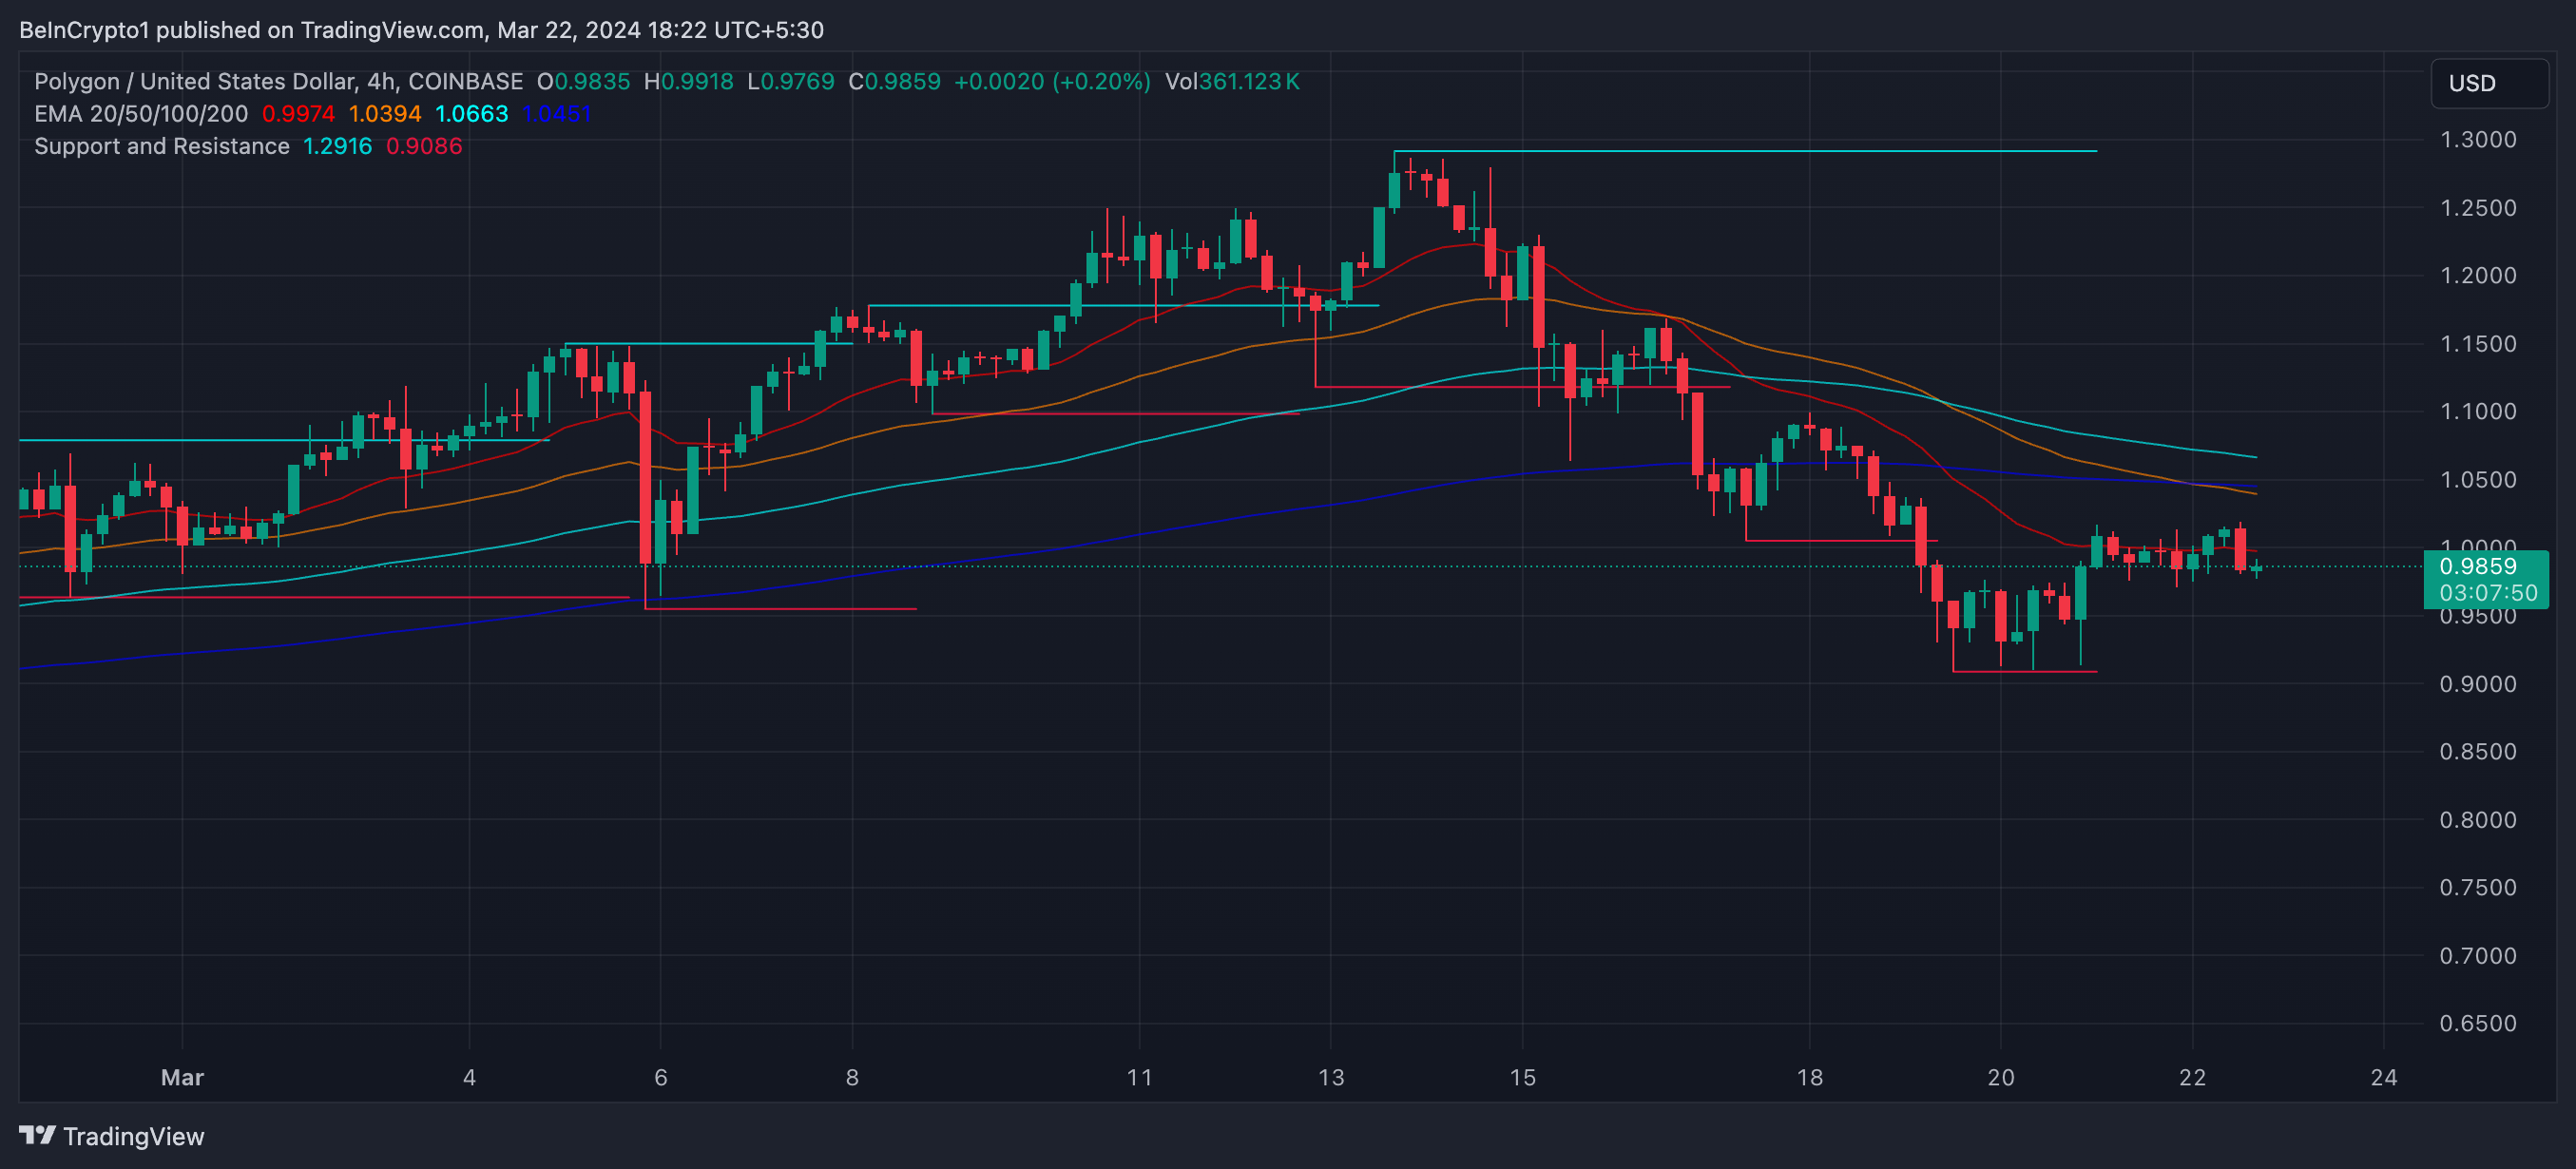Click the EMA 20/50/100/200 indicator legend
The image size is (2576, 1169).
[x=140, y=114]
